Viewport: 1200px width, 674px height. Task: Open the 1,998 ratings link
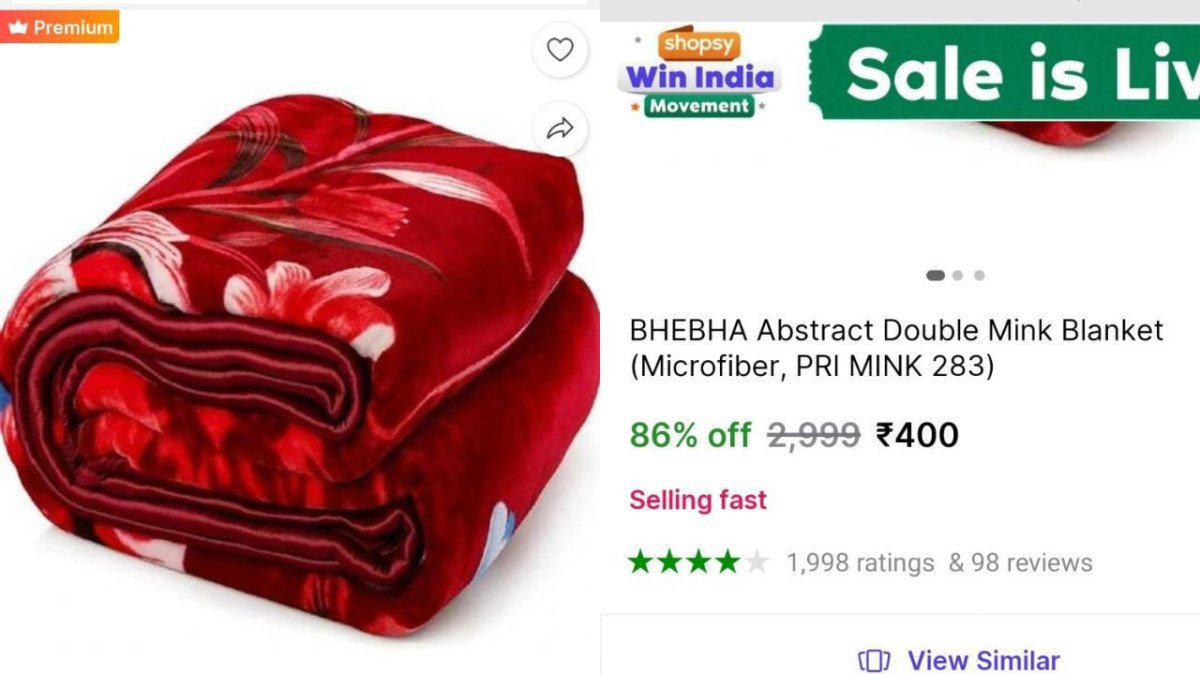(860, 563)
